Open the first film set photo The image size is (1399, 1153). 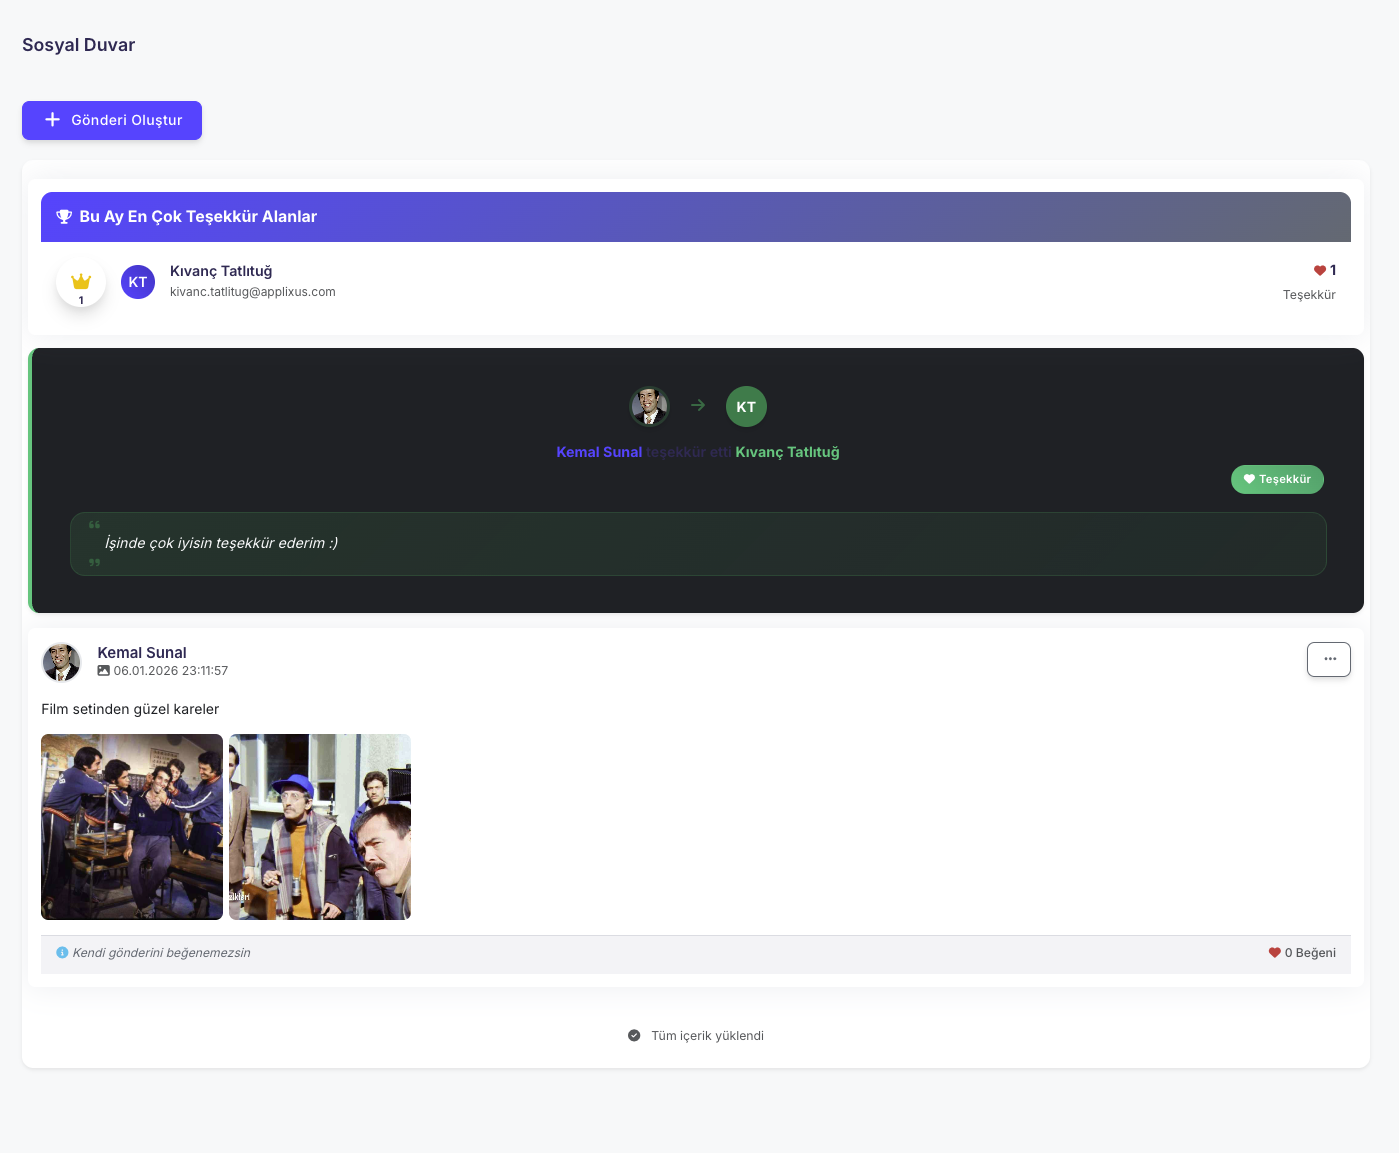pos(132,827)
